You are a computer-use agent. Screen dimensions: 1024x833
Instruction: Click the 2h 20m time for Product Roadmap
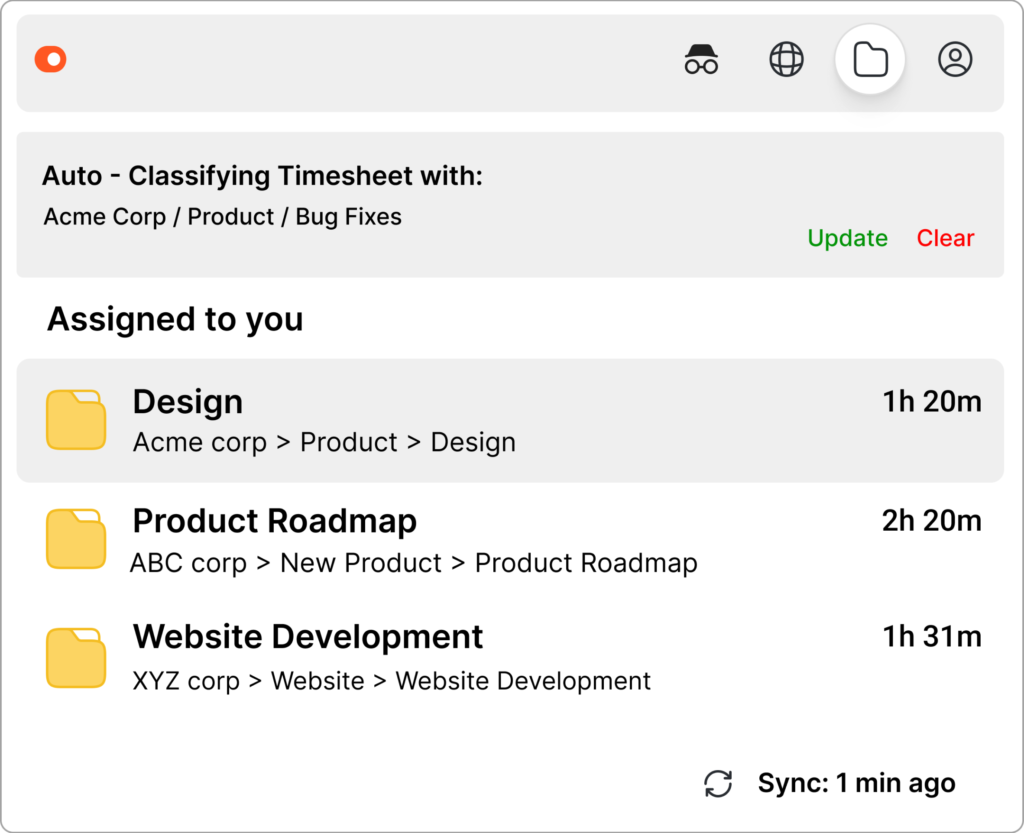[x=932, y=520]
